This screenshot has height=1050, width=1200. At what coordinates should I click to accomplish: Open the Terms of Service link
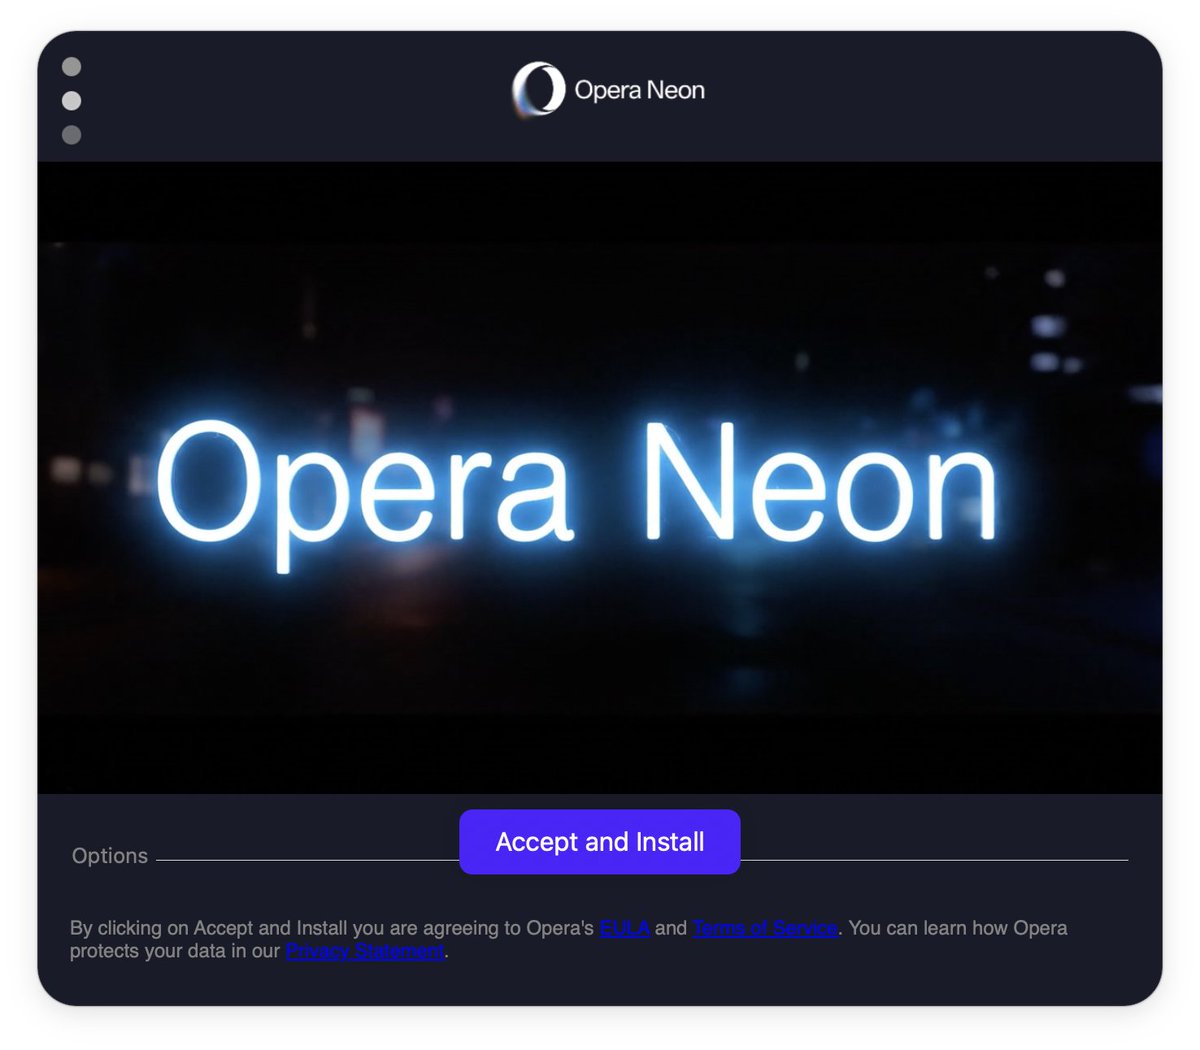[x=765, y=928]
